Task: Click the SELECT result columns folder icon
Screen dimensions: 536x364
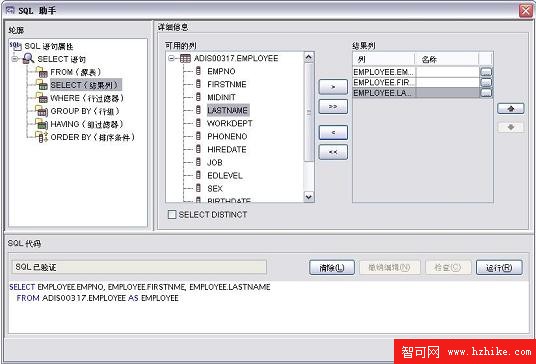Action: pos(42,85)
